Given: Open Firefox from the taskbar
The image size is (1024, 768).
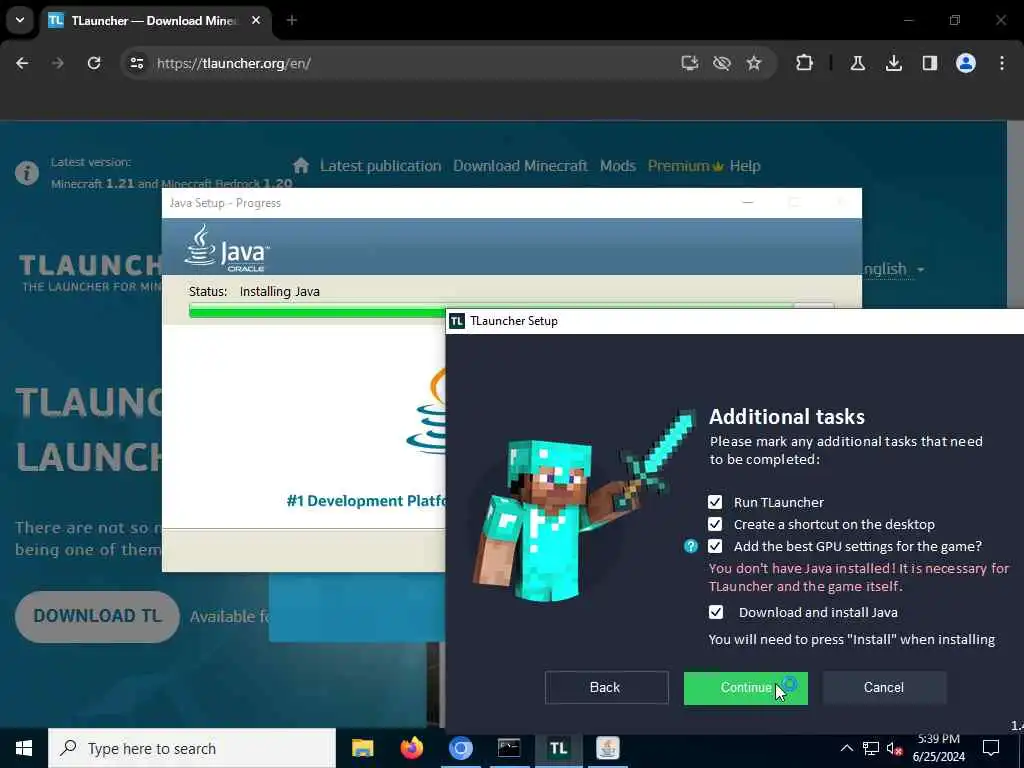Looking at the screenshot, I should 411,748.
